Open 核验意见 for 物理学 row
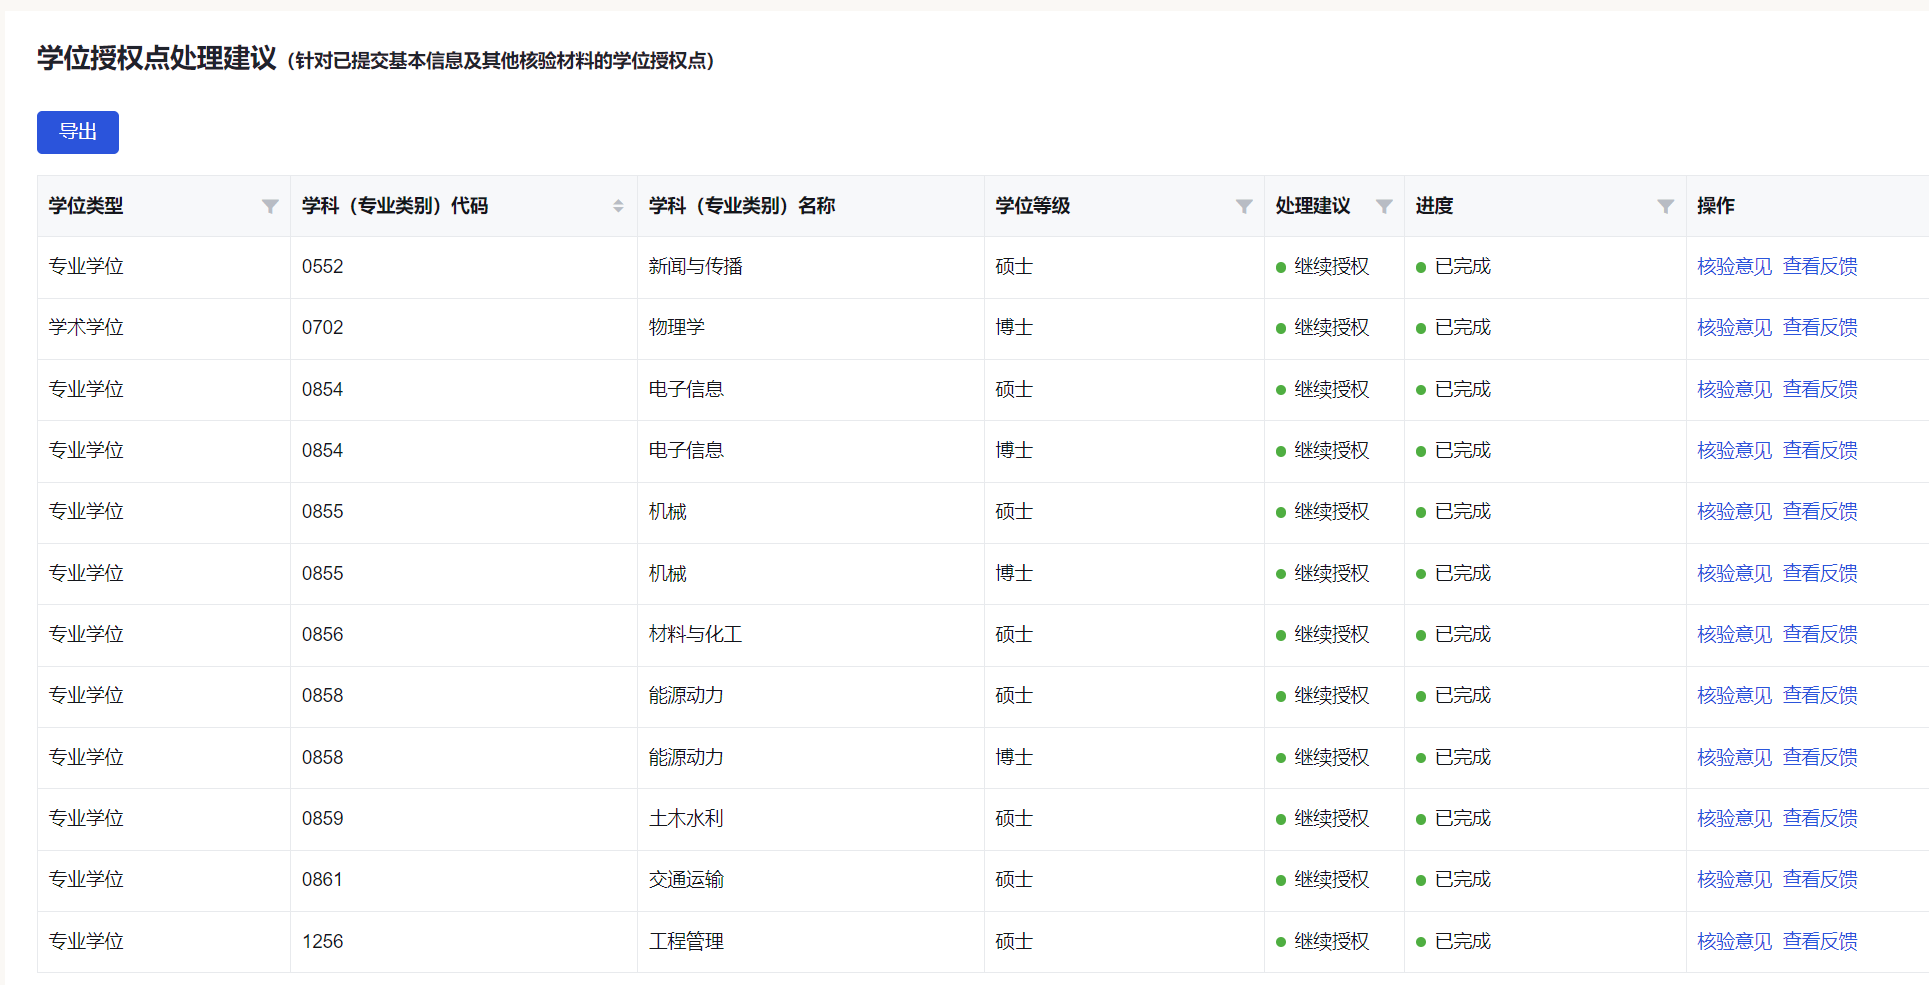 pyautogui.click(x=1734, y=328)
